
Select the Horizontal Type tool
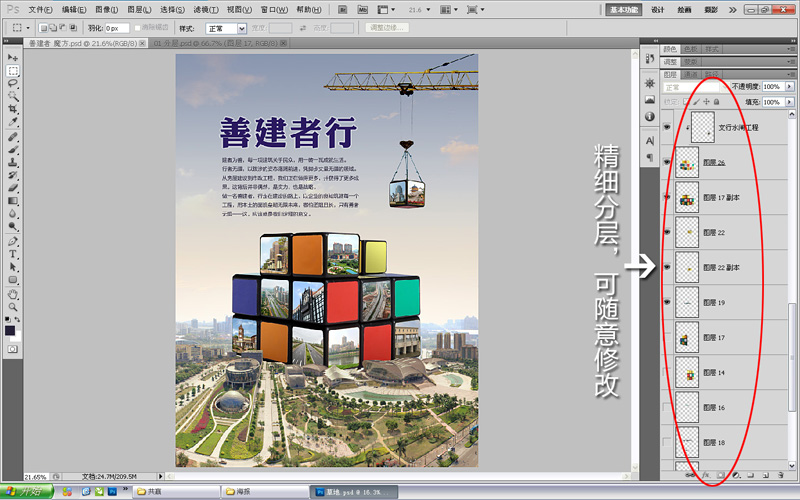[x=13, y=254]
